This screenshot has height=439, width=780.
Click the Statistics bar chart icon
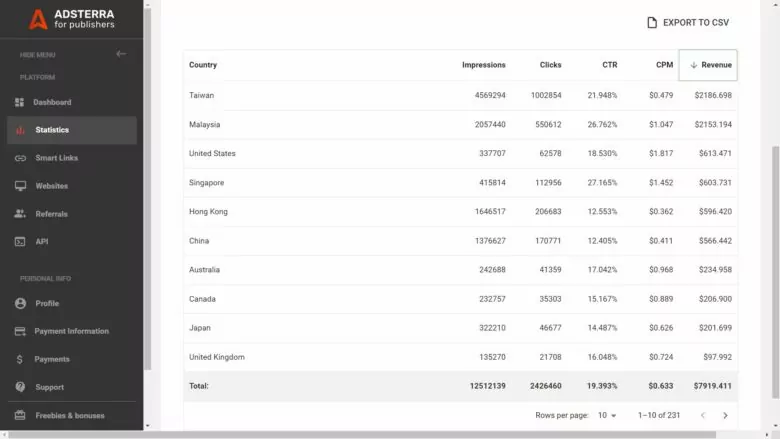point(20,130)
